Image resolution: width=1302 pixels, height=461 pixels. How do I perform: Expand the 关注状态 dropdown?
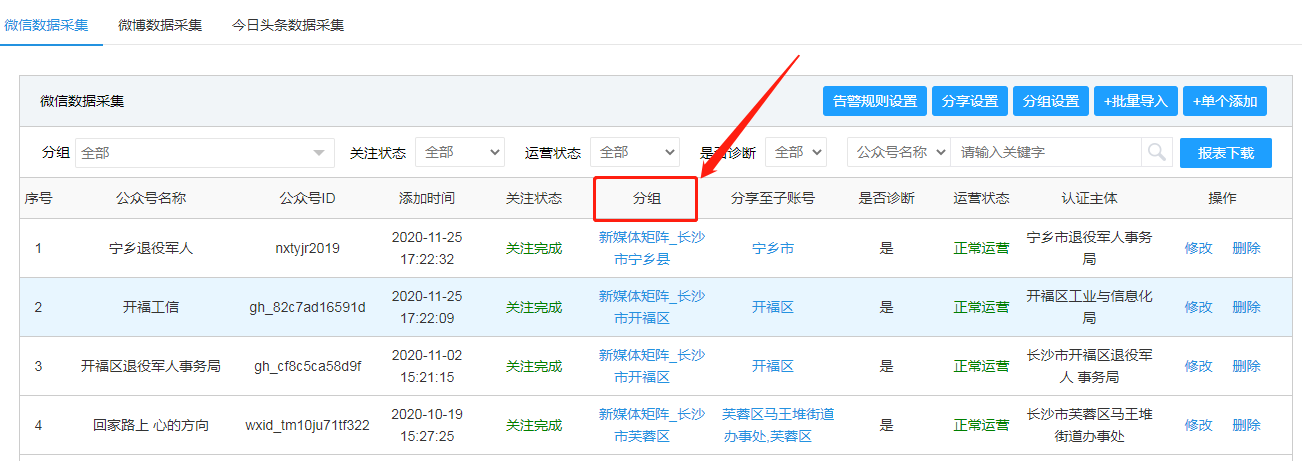459,153
